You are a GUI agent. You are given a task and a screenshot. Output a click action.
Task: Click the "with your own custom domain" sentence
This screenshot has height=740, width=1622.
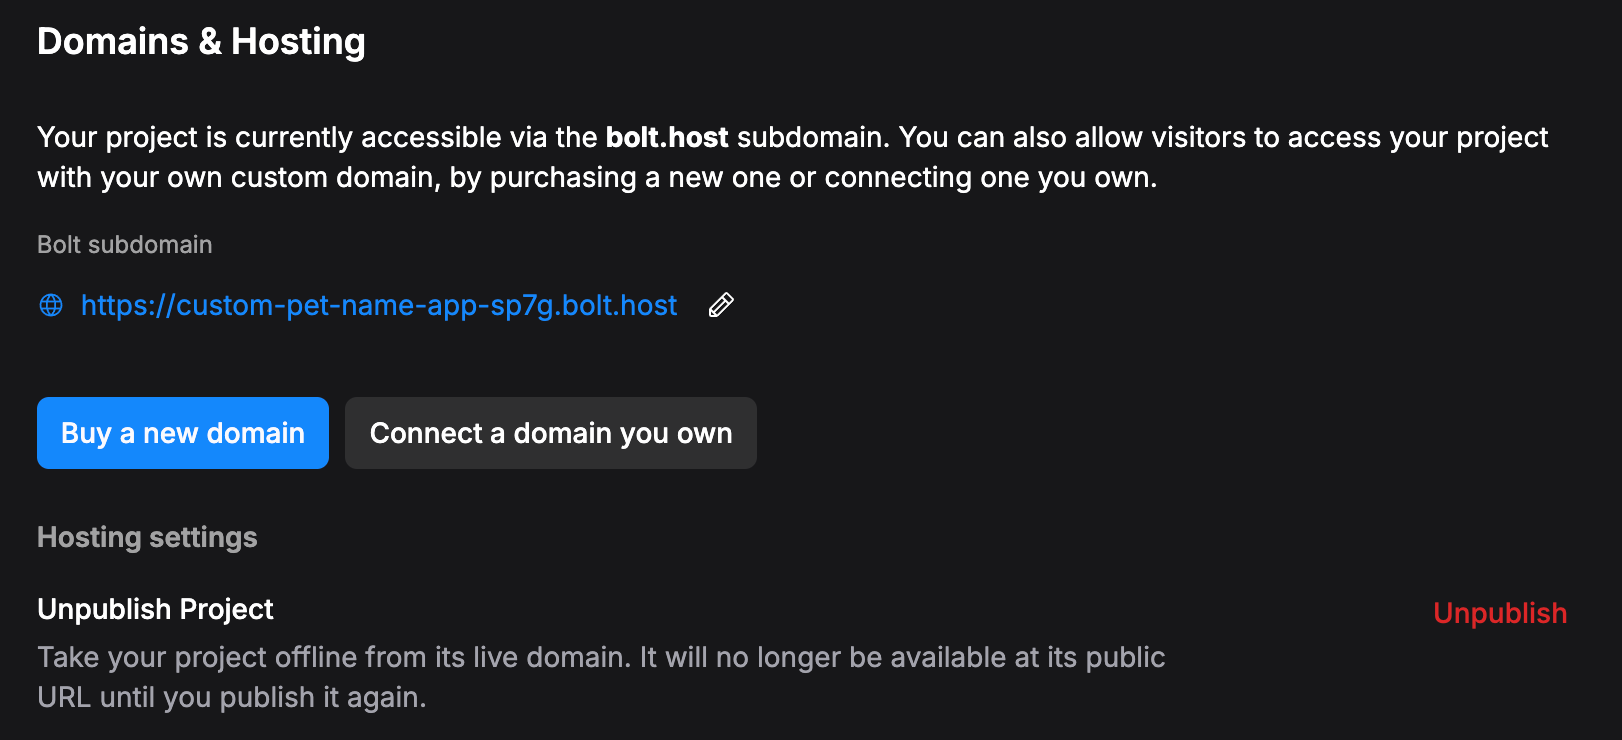(238, 177)
